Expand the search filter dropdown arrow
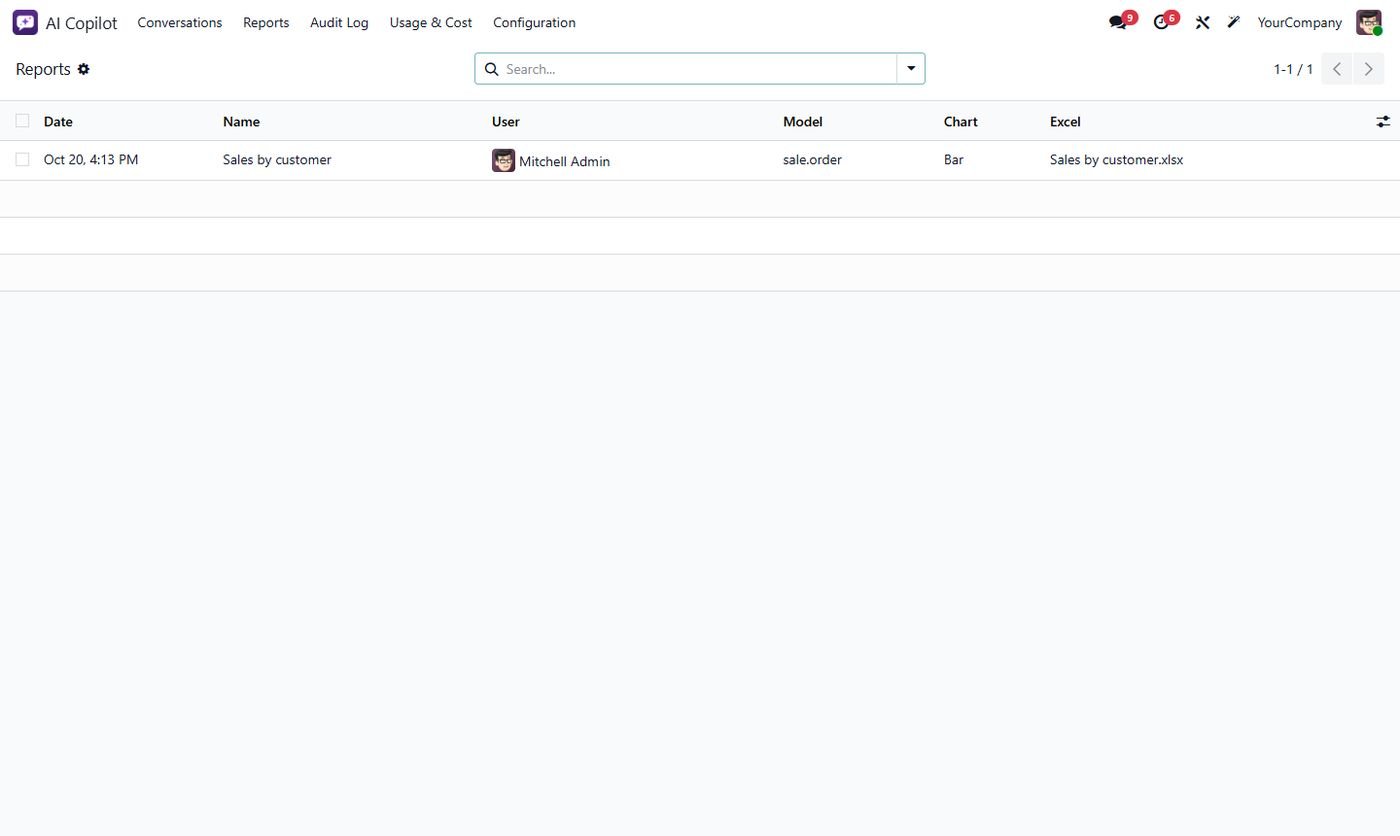Viewport: 1400px width, 836px height. tap(911, 69)
